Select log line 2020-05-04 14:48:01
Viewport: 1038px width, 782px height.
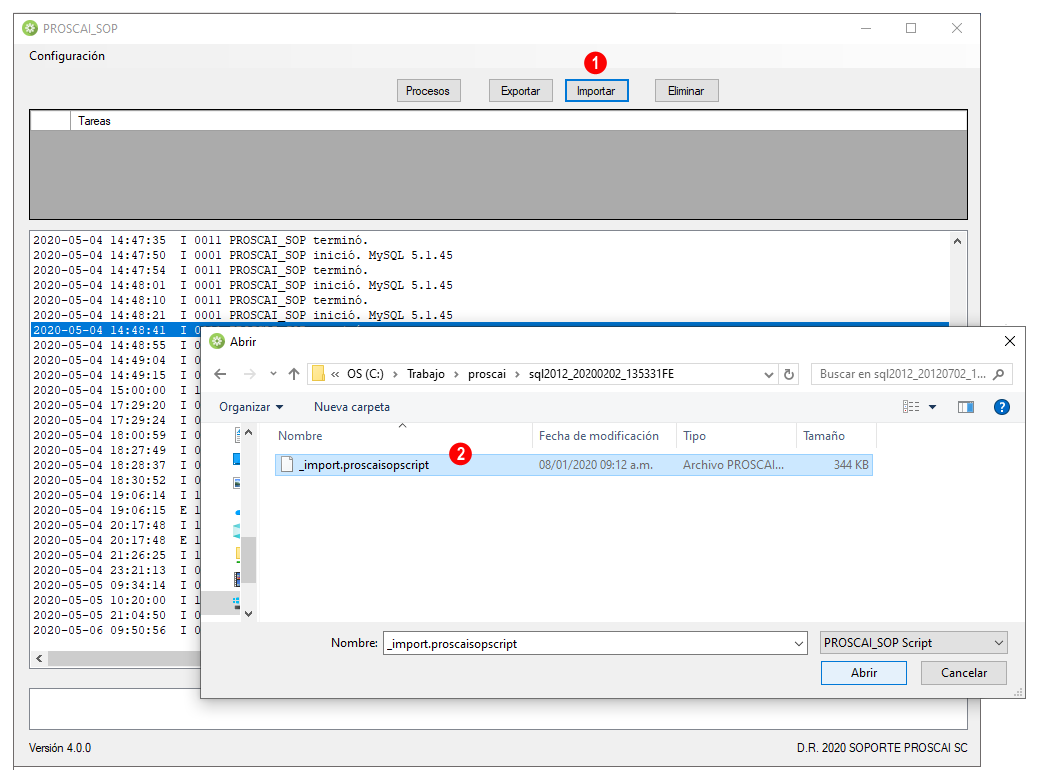pyautogui.click(x=491, y=285)
